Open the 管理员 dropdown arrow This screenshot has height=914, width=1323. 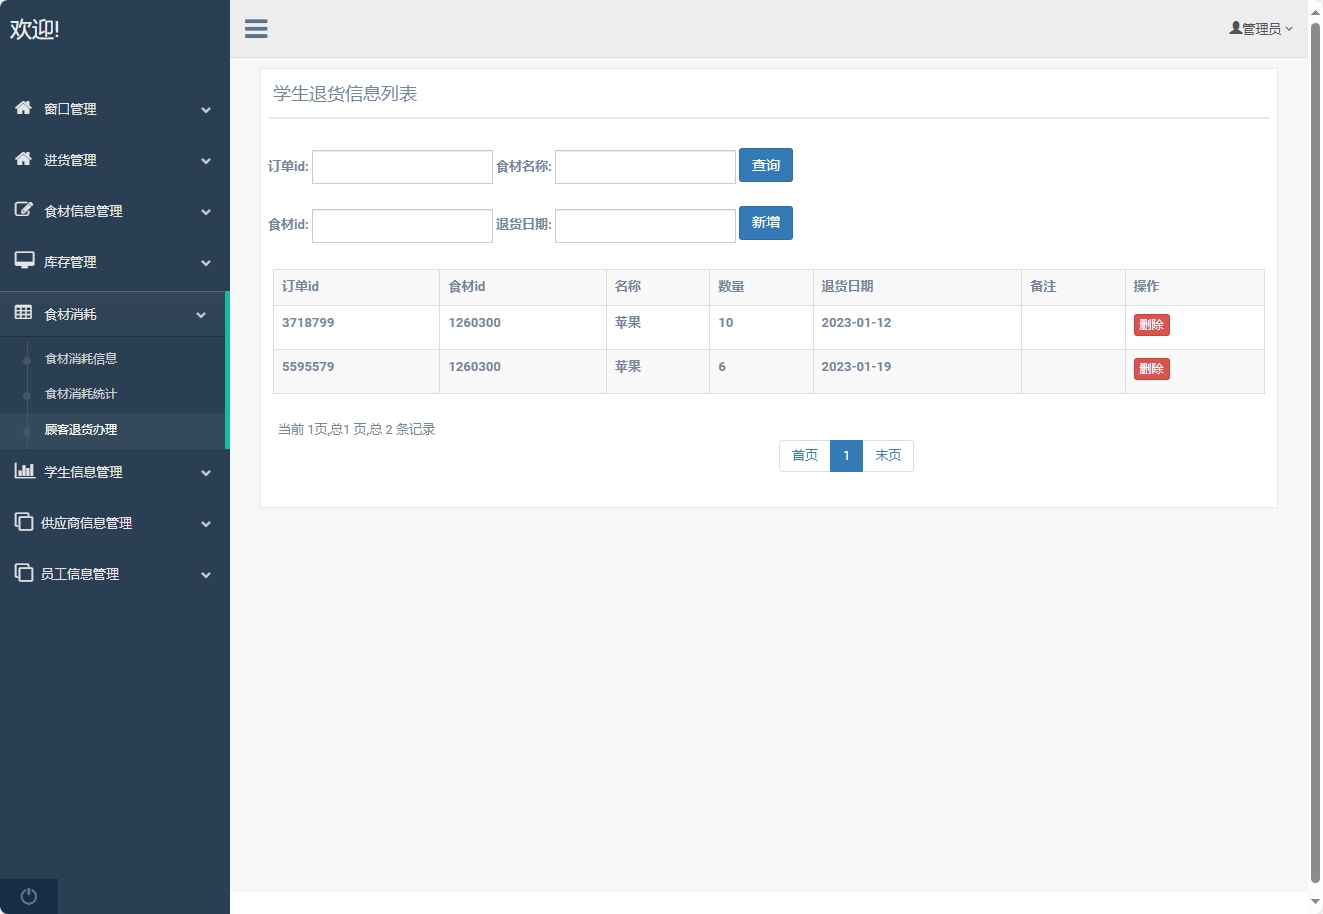point(1289,29)
